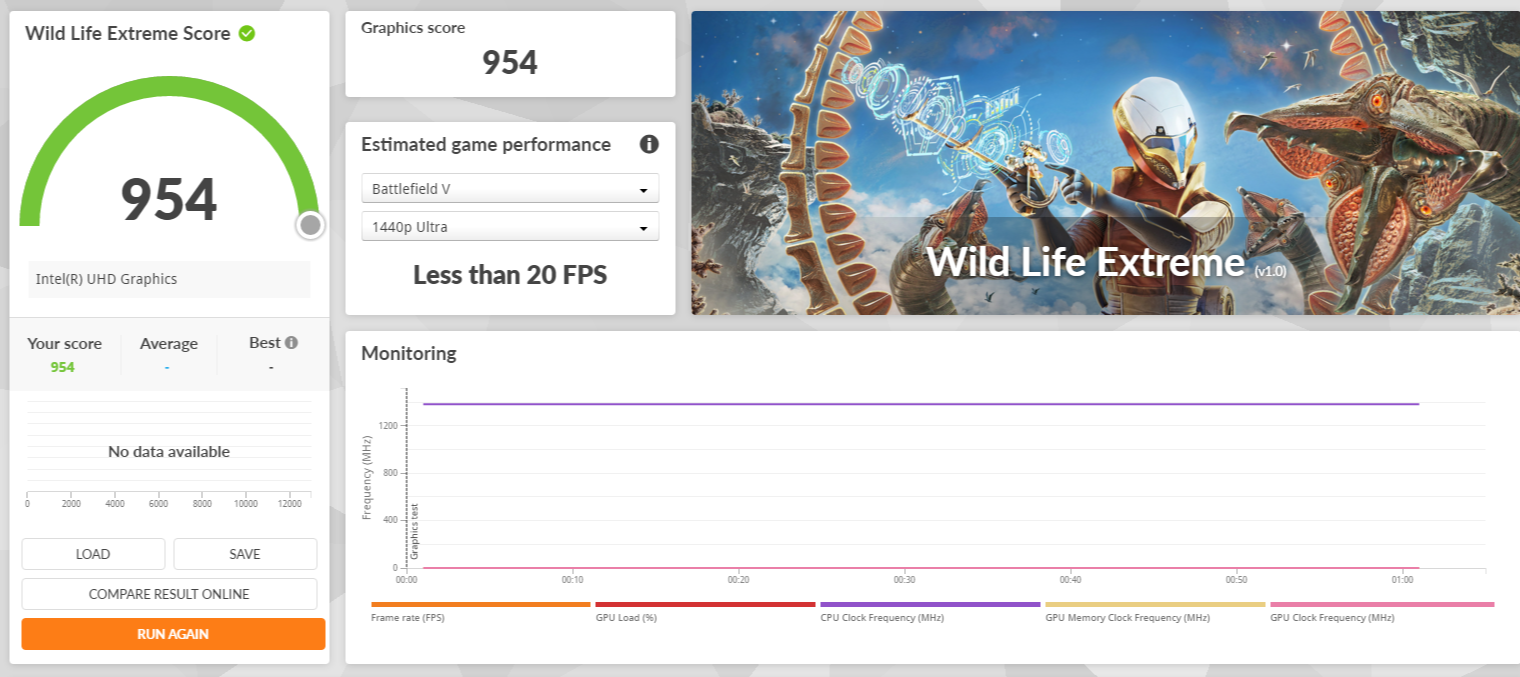The image size is (1520, 677).
Task: Click the info icon next to Best
Action: pos(291,342)
